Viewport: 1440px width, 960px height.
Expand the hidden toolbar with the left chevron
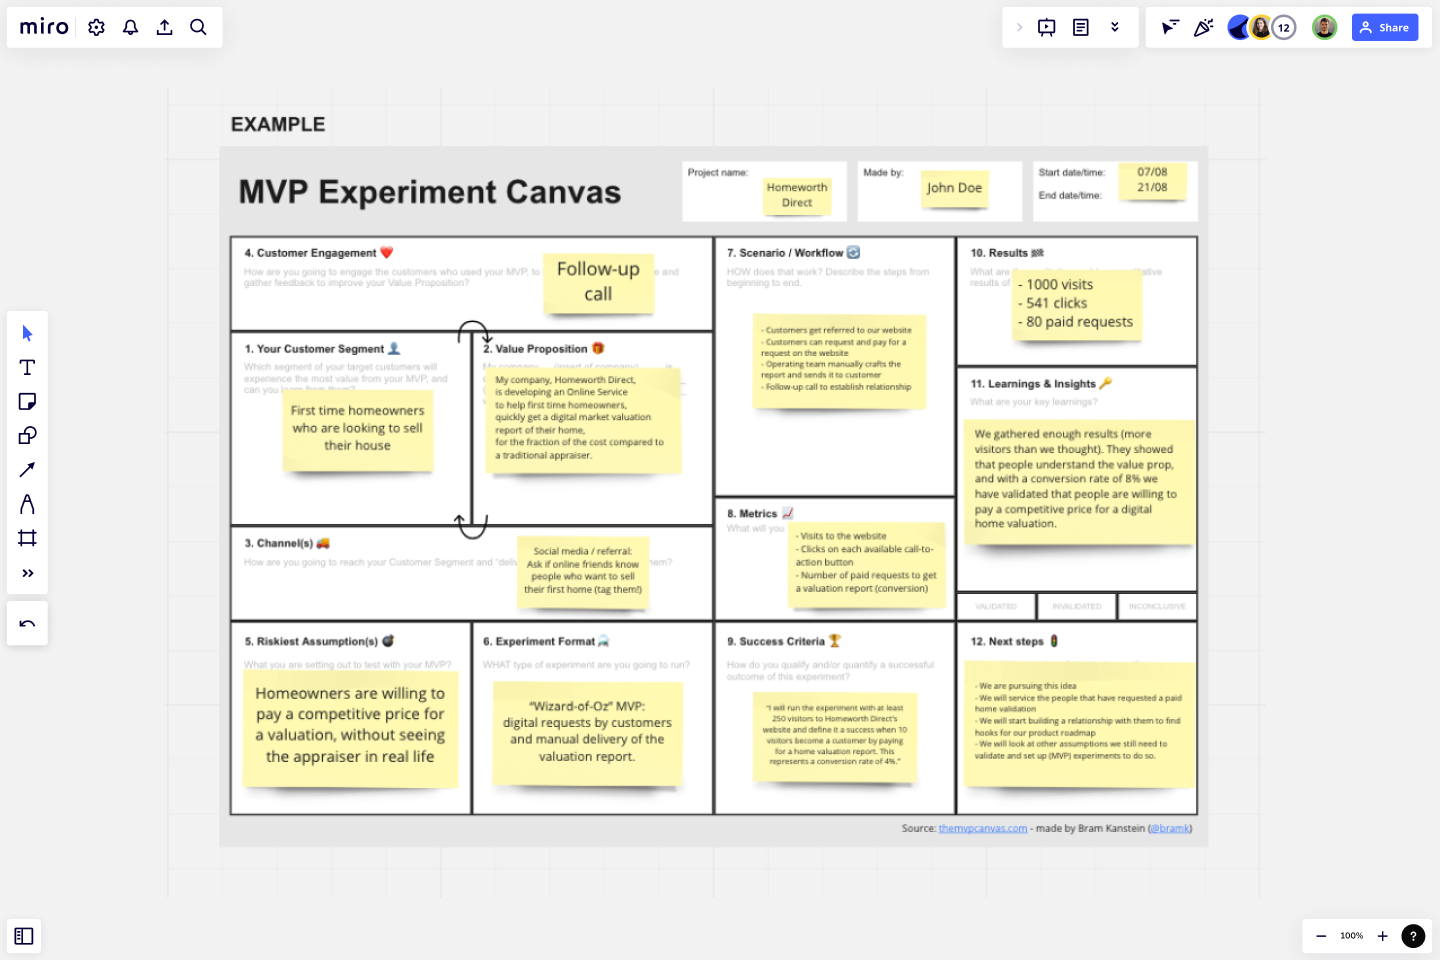point(1018,27)
